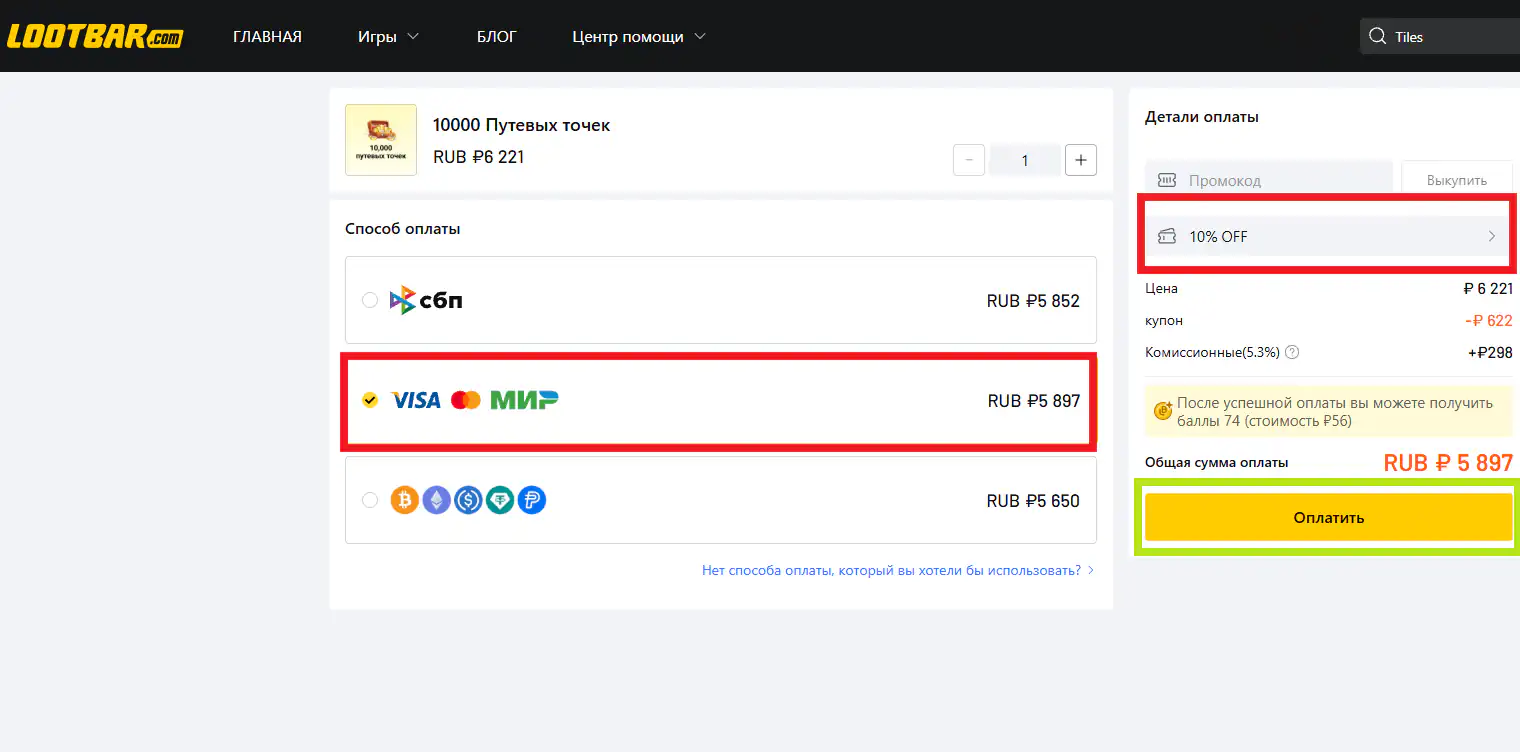The image size is (1520, 752).
Task: Click the Детали оплаты heading
Action: [x=1202, y=117]
